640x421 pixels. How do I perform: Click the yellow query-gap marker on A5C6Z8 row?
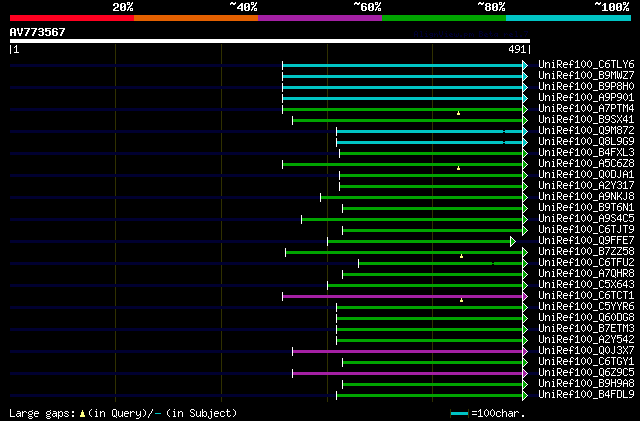(458, 168)
